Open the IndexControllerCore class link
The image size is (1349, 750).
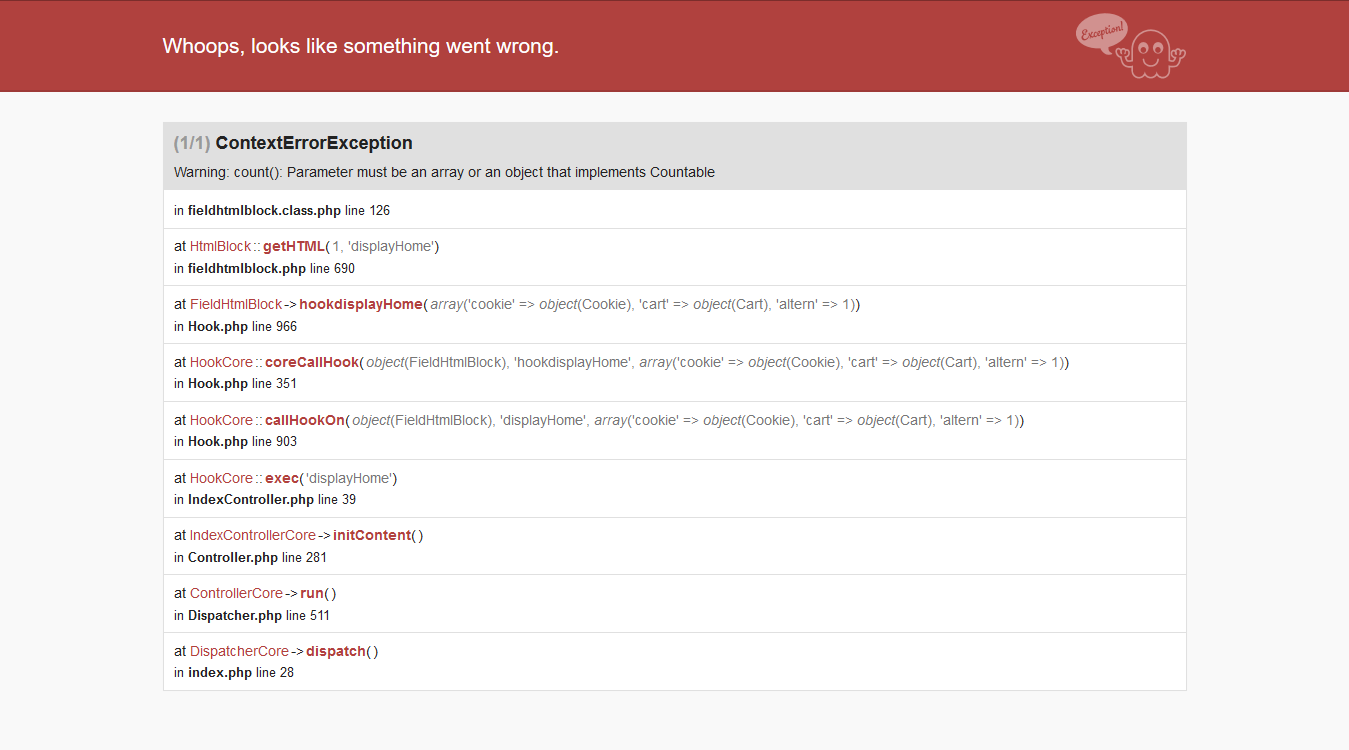point(252,536)
